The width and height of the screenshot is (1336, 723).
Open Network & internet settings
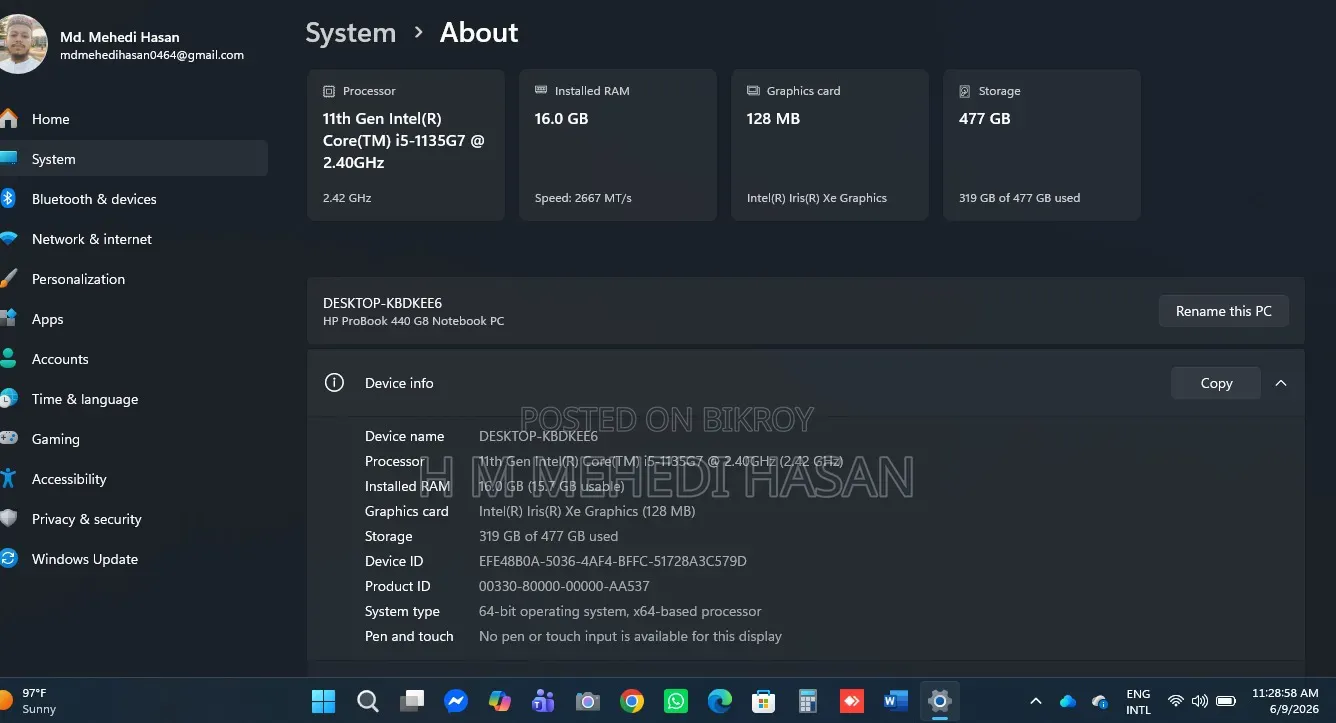click(134, 239)
